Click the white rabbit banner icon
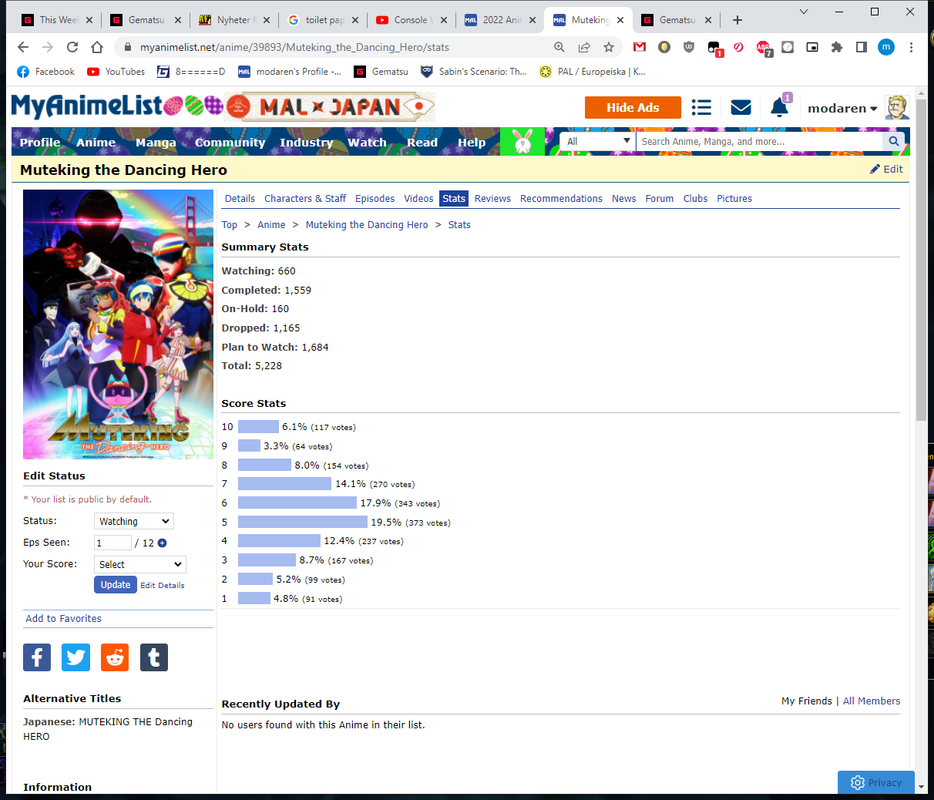934x800 pixels. click(522, 142)
